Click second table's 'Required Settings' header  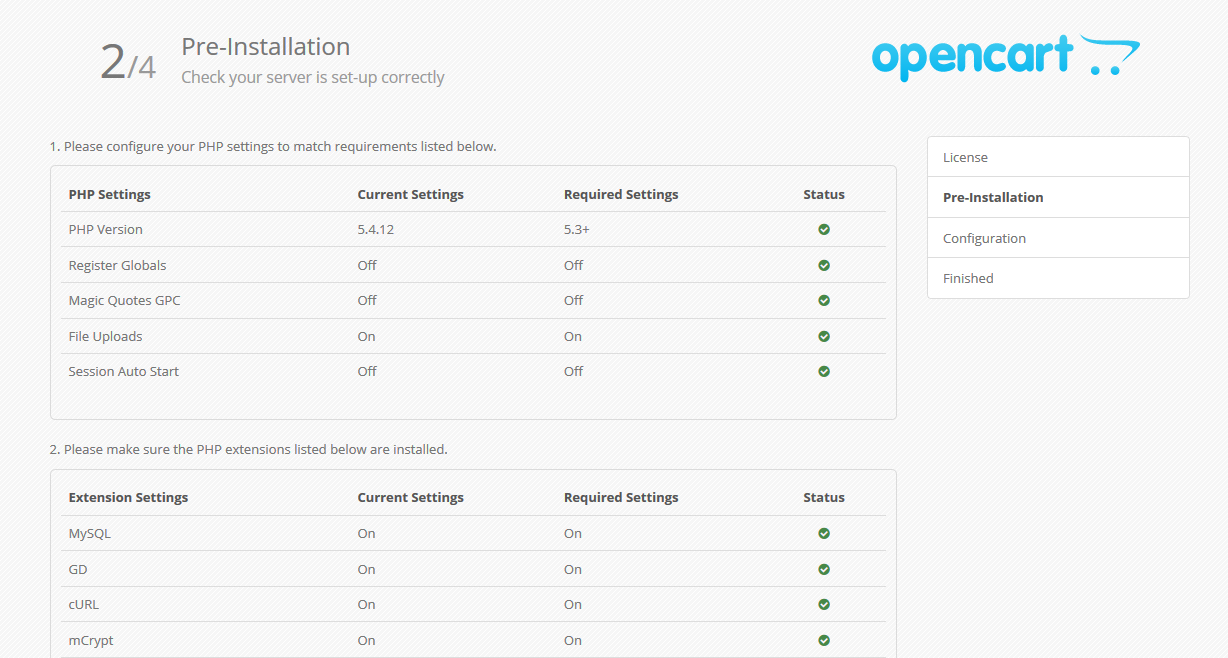pyautogui.click(x=621, y=497)
